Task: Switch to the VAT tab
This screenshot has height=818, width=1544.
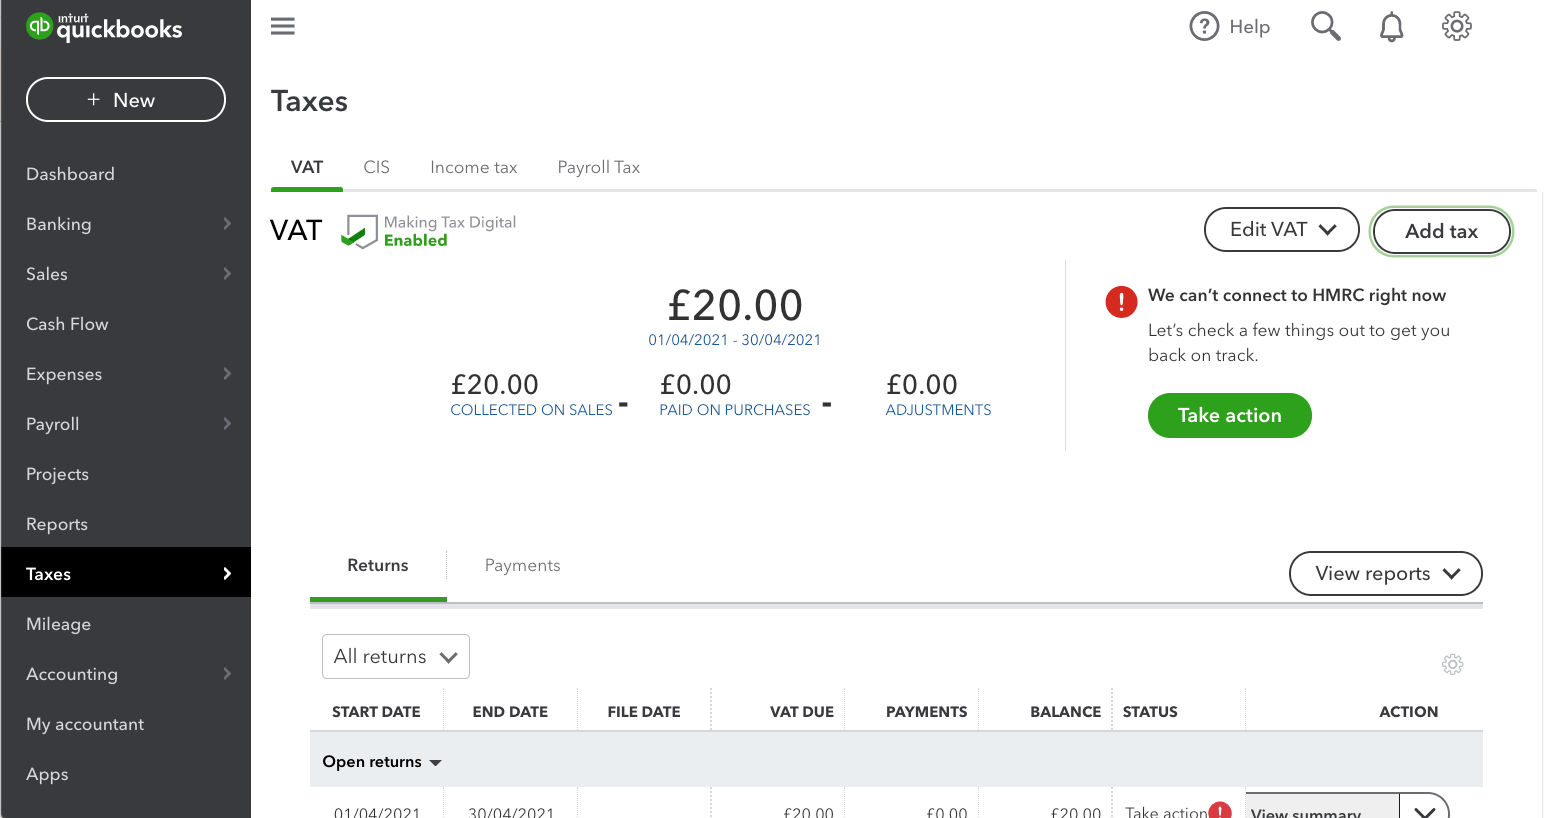Action: (306, 168)
